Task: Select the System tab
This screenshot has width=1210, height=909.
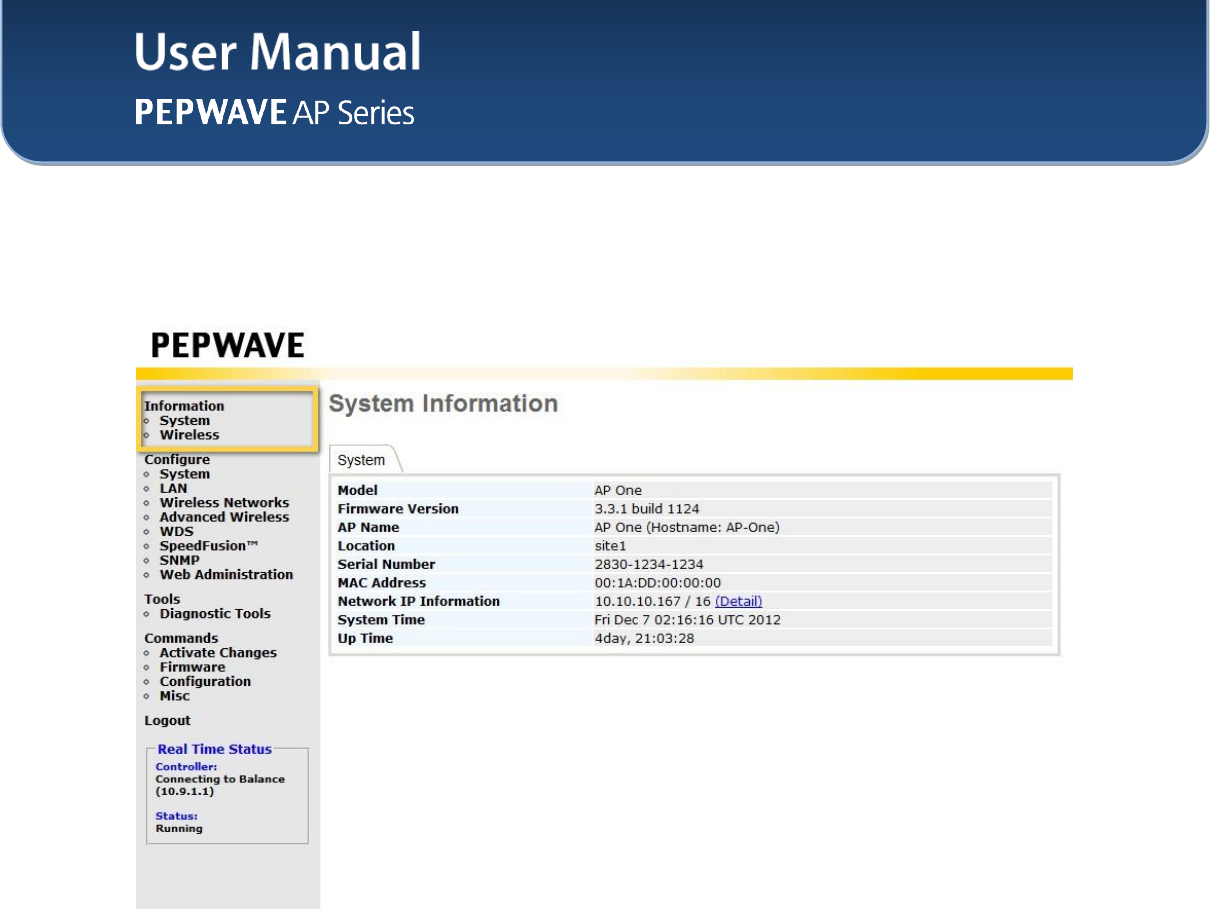Action: [x=361, y=460]
